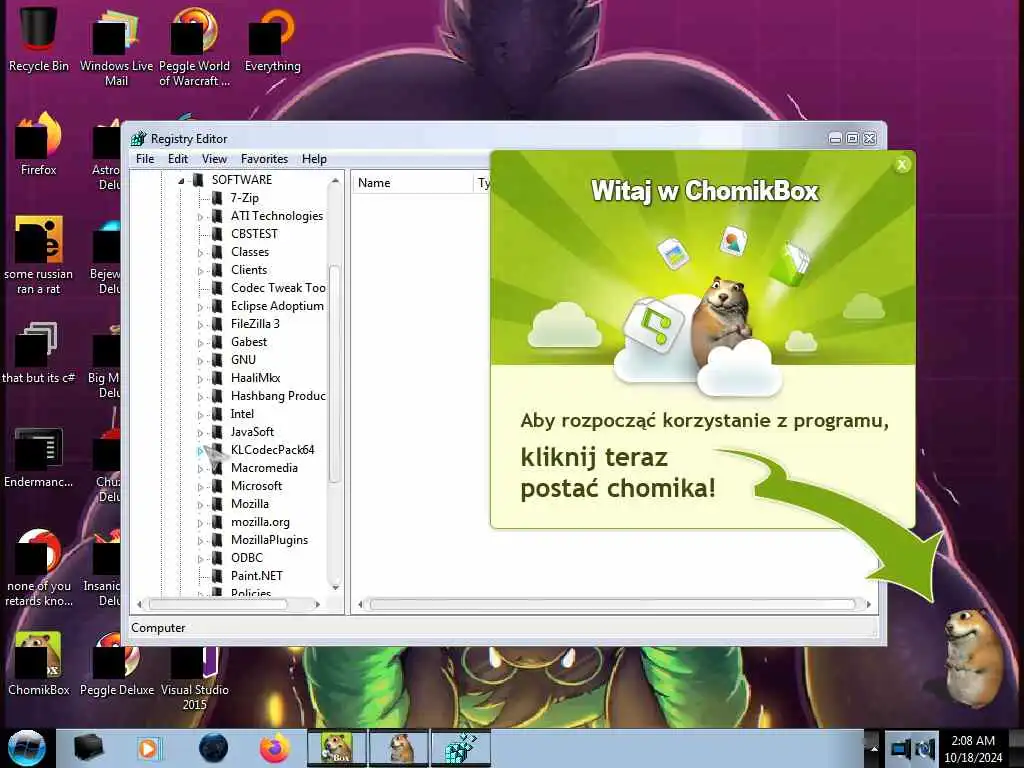Image resolution: width=1024 pixels, height=768 pixels.
Task: Select the MozillaPlugins registry key
Action: (269, 540)
